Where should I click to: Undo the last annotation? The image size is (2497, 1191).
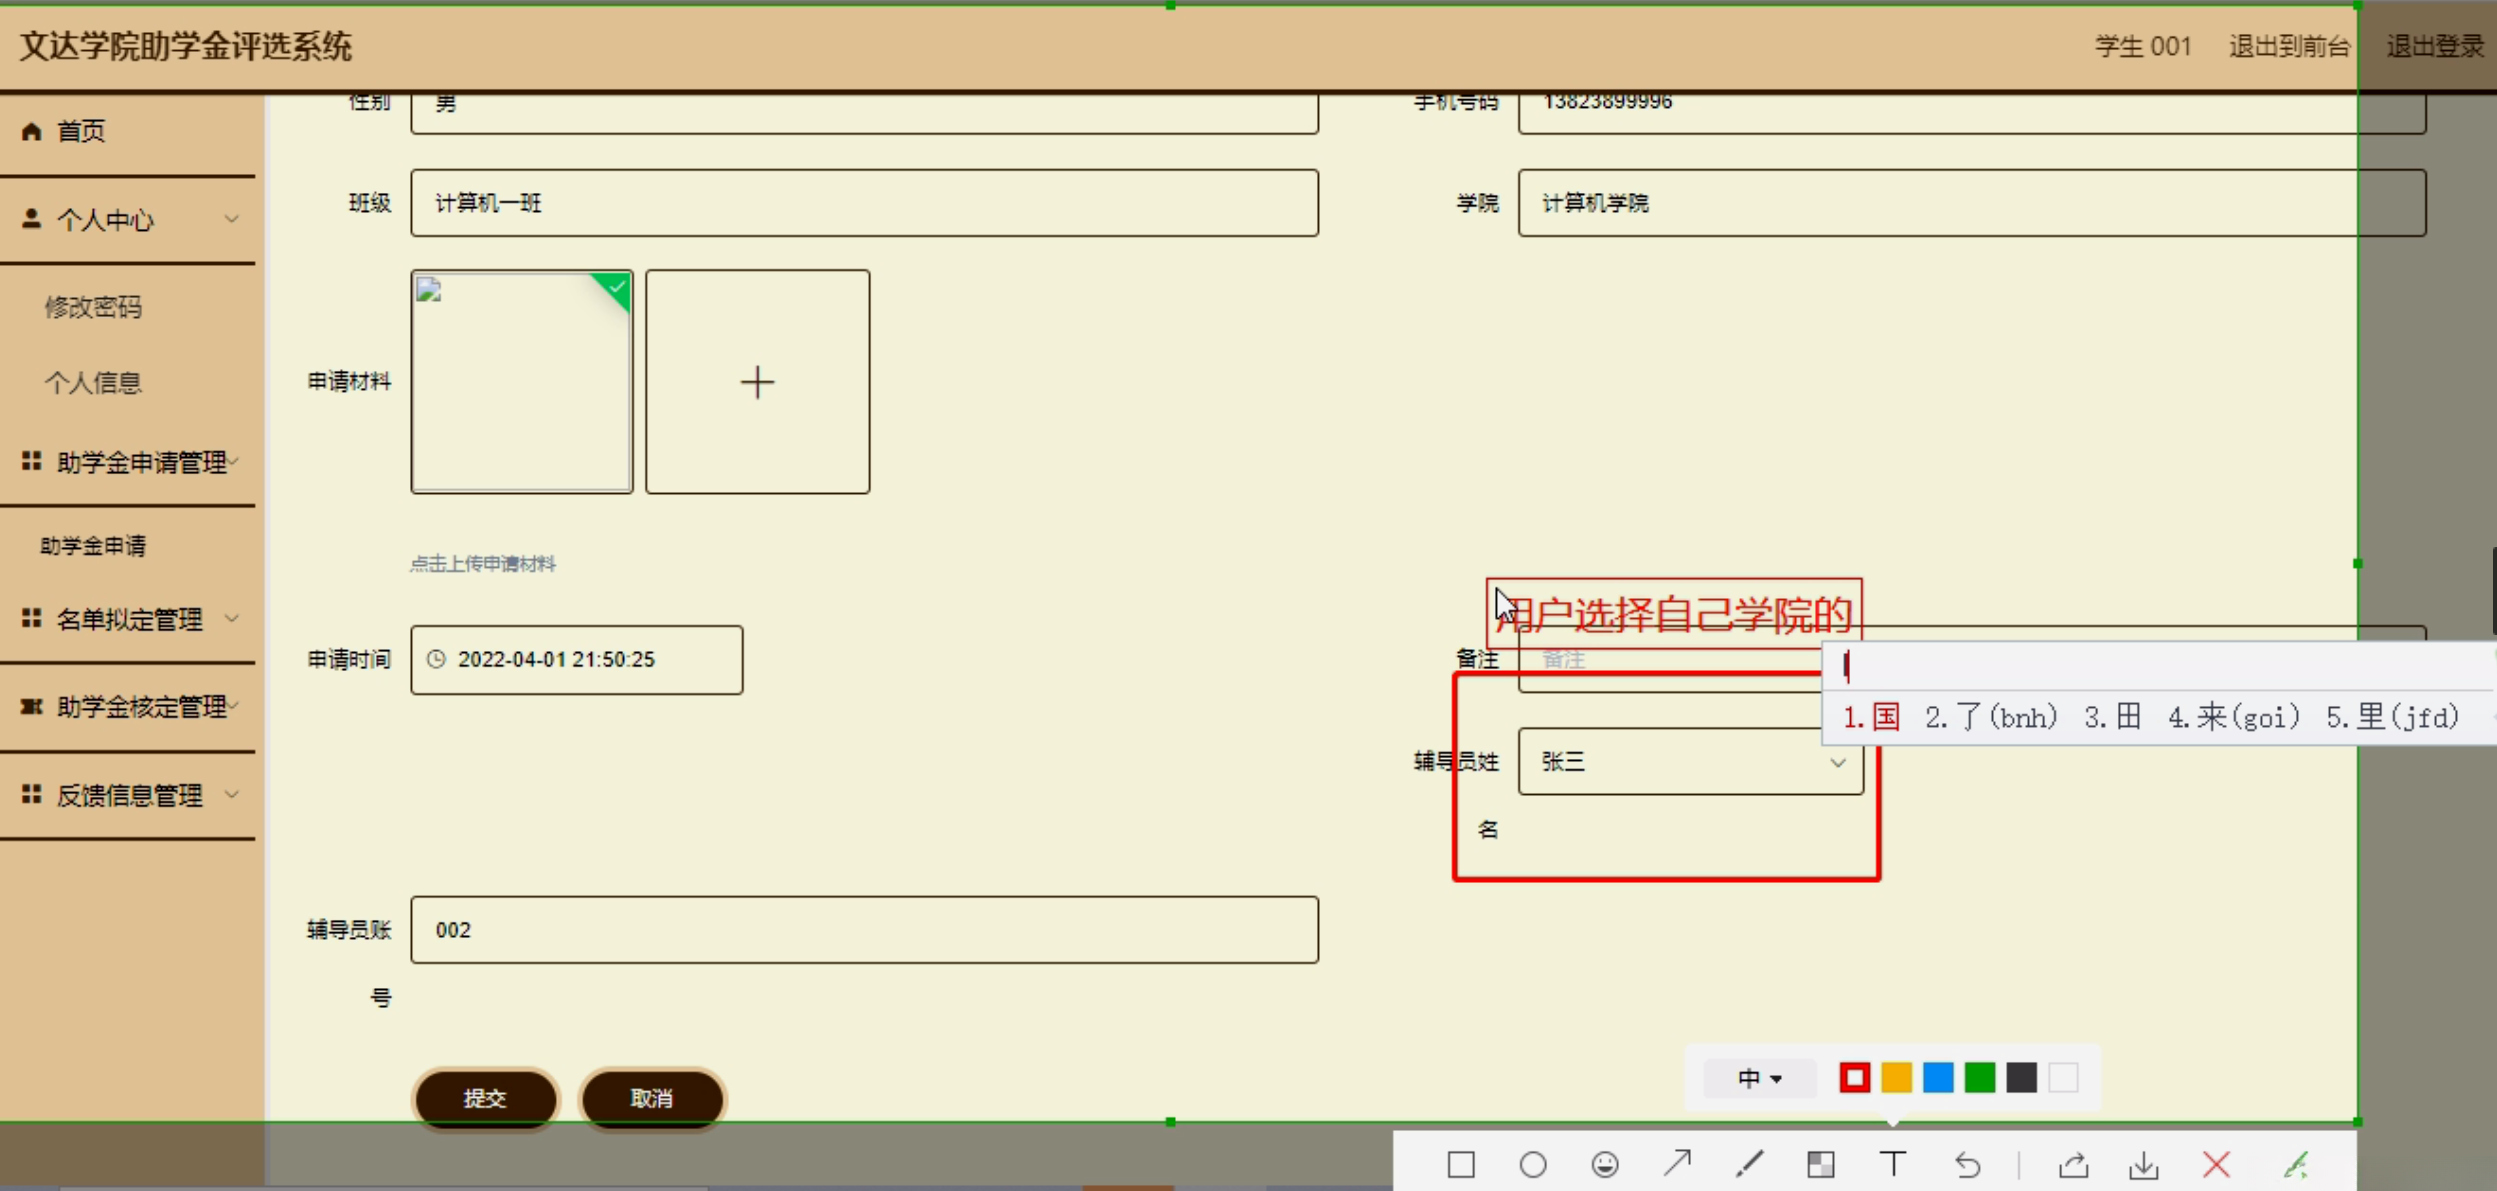click(1966, 1164)
